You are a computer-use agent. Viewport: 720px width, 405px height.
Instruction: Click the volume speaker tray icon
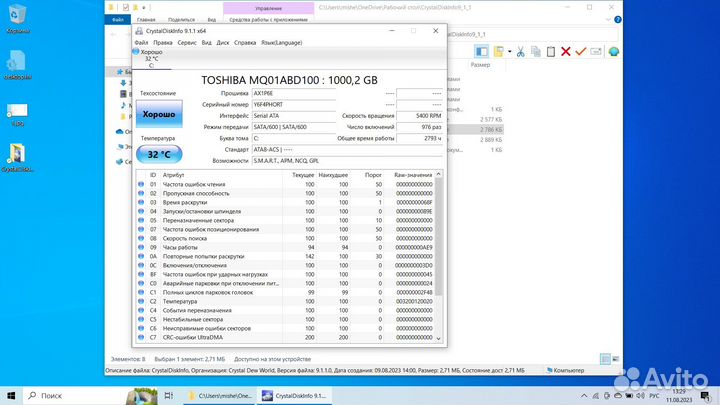(x=640, y=395)
